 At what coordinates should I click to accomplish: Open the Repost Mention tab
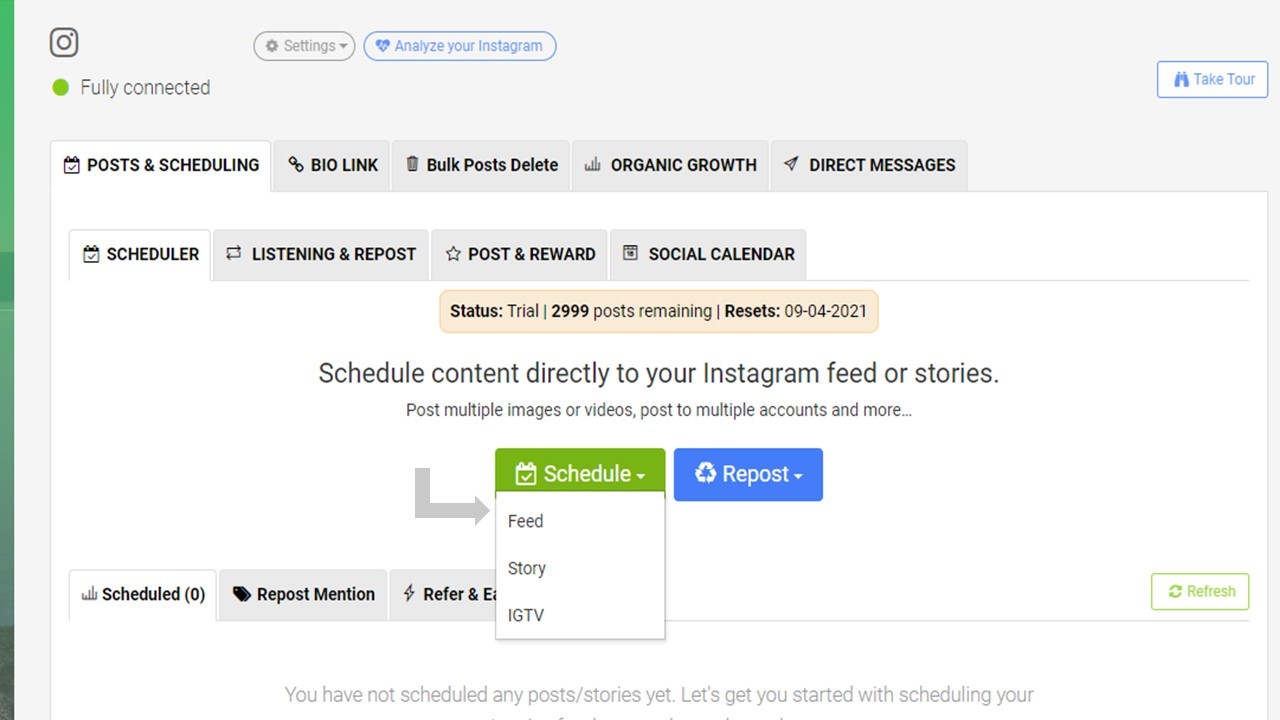(304, 594)
